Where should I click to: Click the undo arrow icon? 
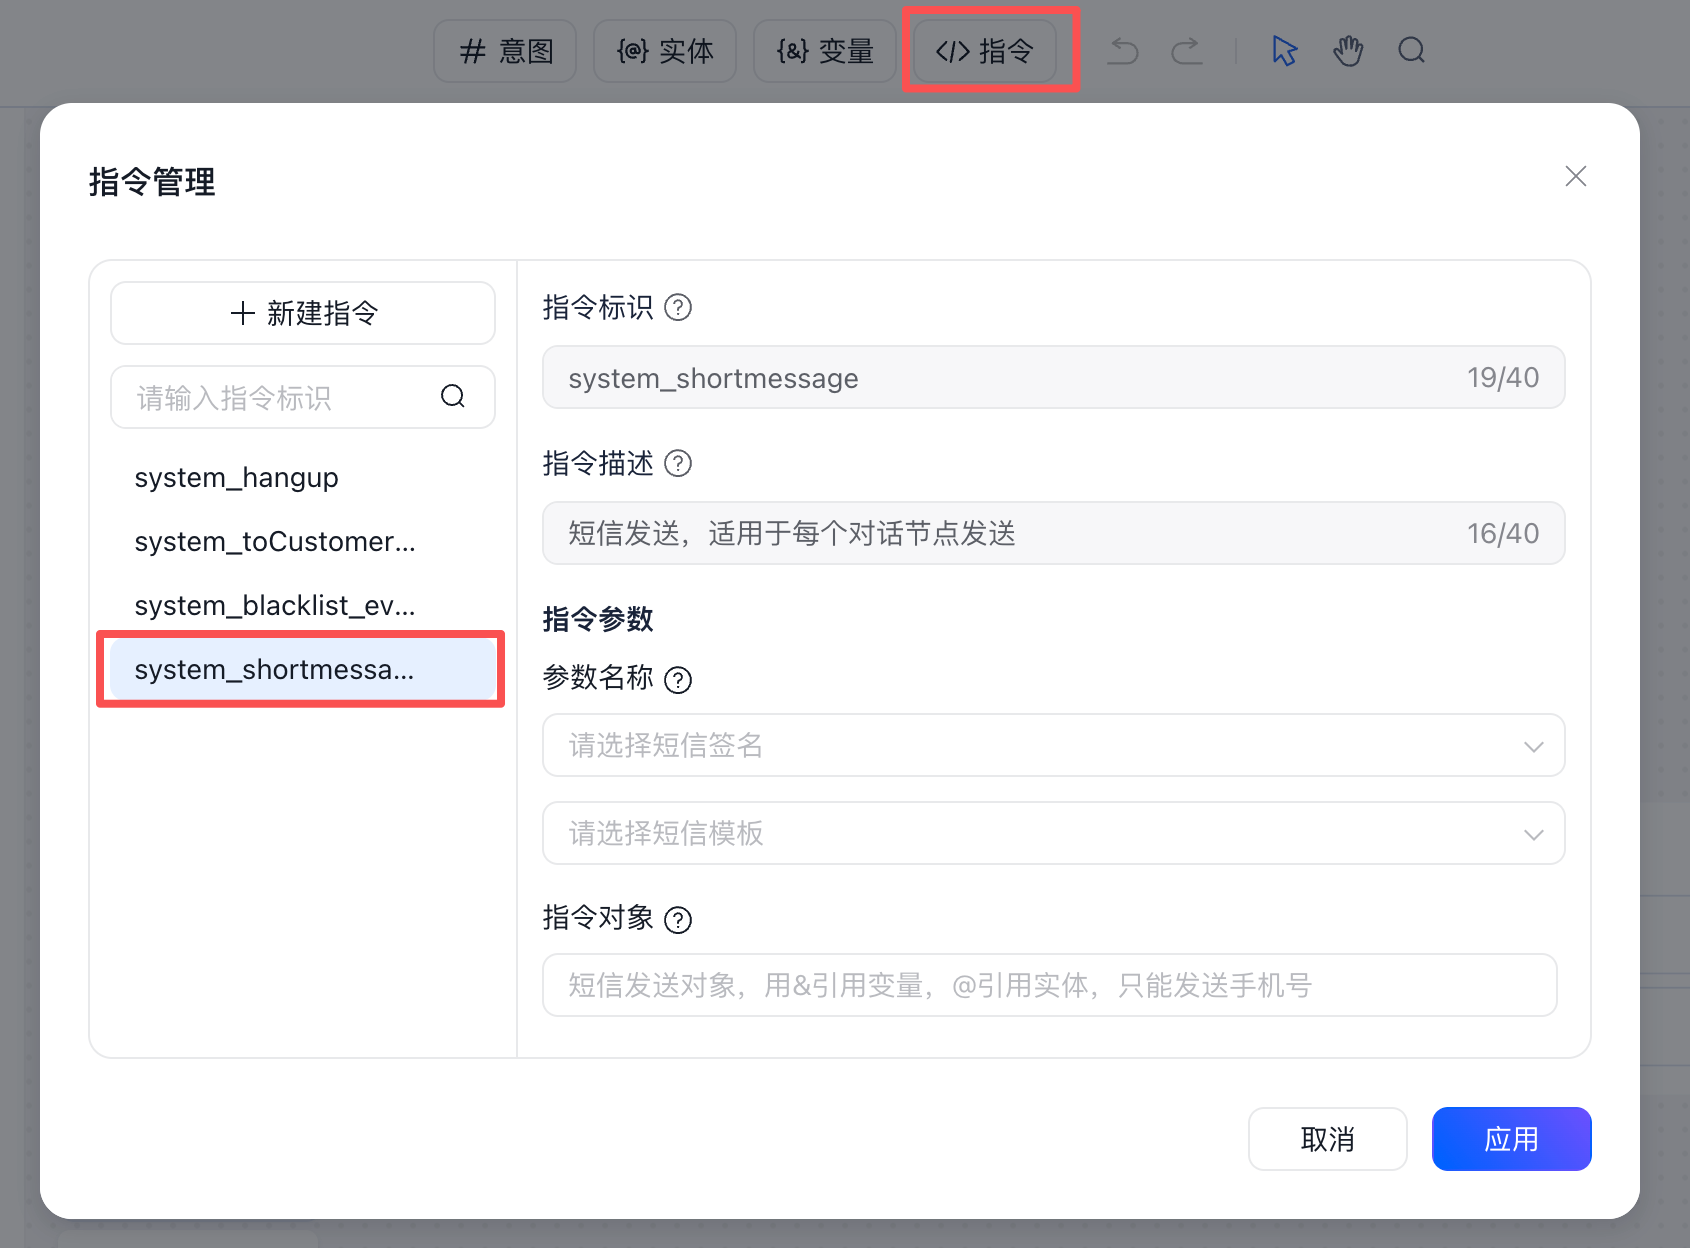point(1123,51)
